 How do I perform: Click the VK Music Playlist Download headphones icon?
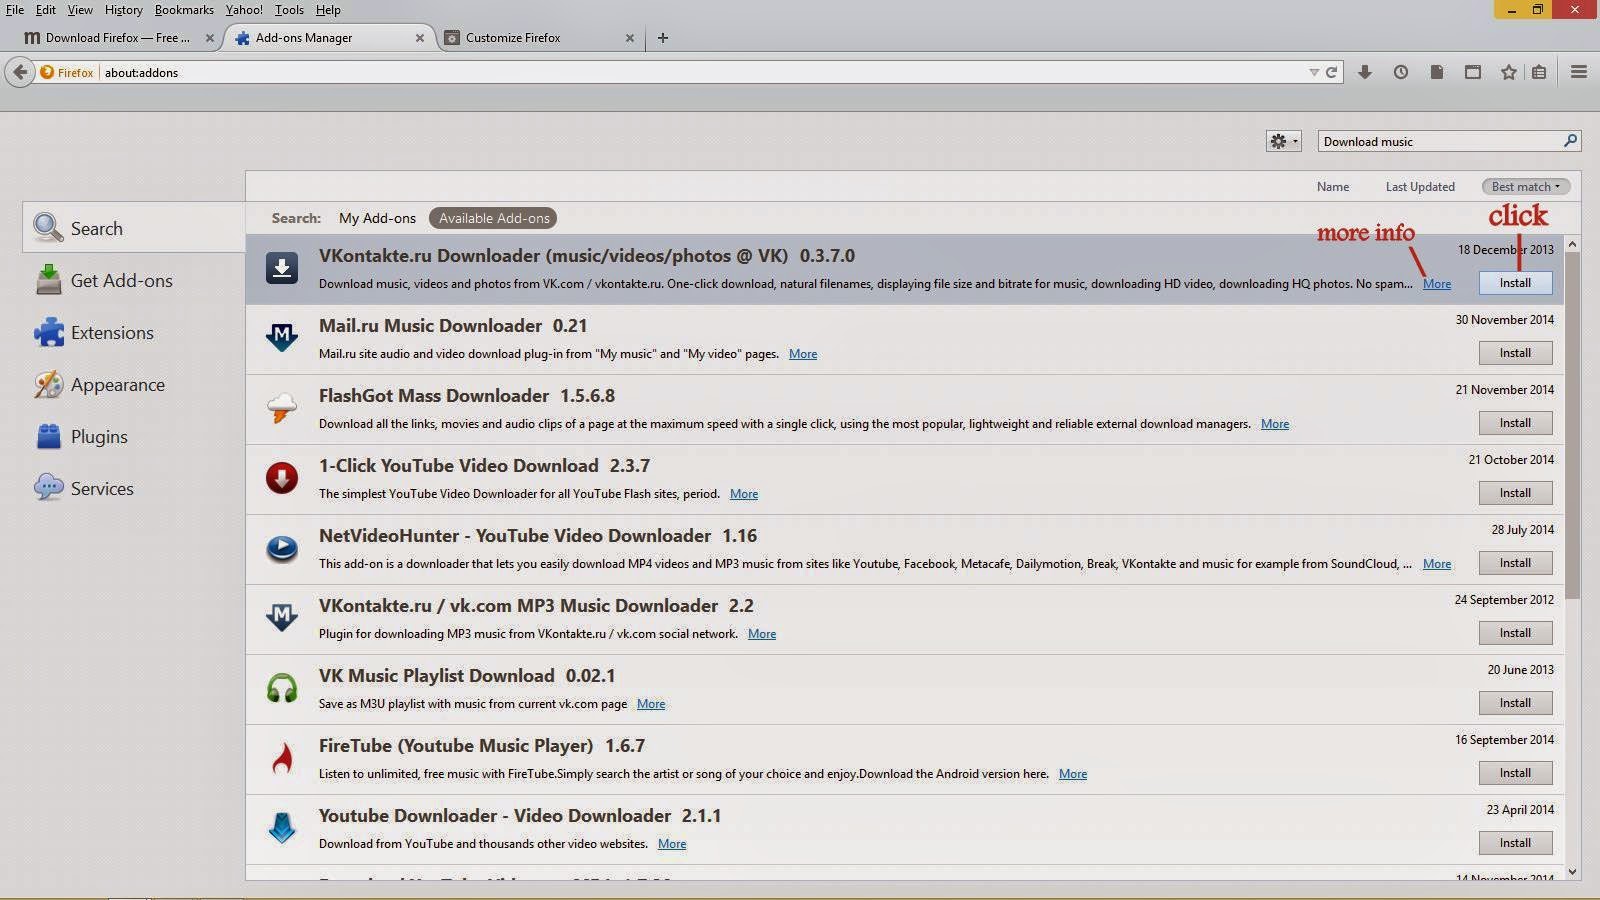pyautogui.click(x=282, y=688)
